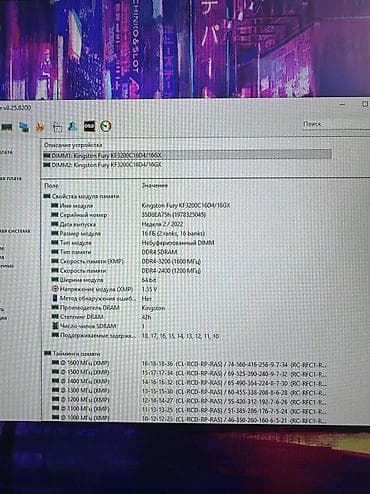Open the dual monitors diagnostics toolbar icon
Image resolution: width=370 pixels, height=494 pixels.
pos(24,127)
